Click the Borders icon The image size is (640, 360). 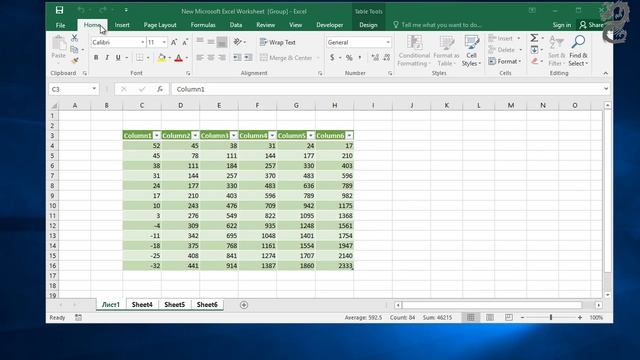(140, 58)
